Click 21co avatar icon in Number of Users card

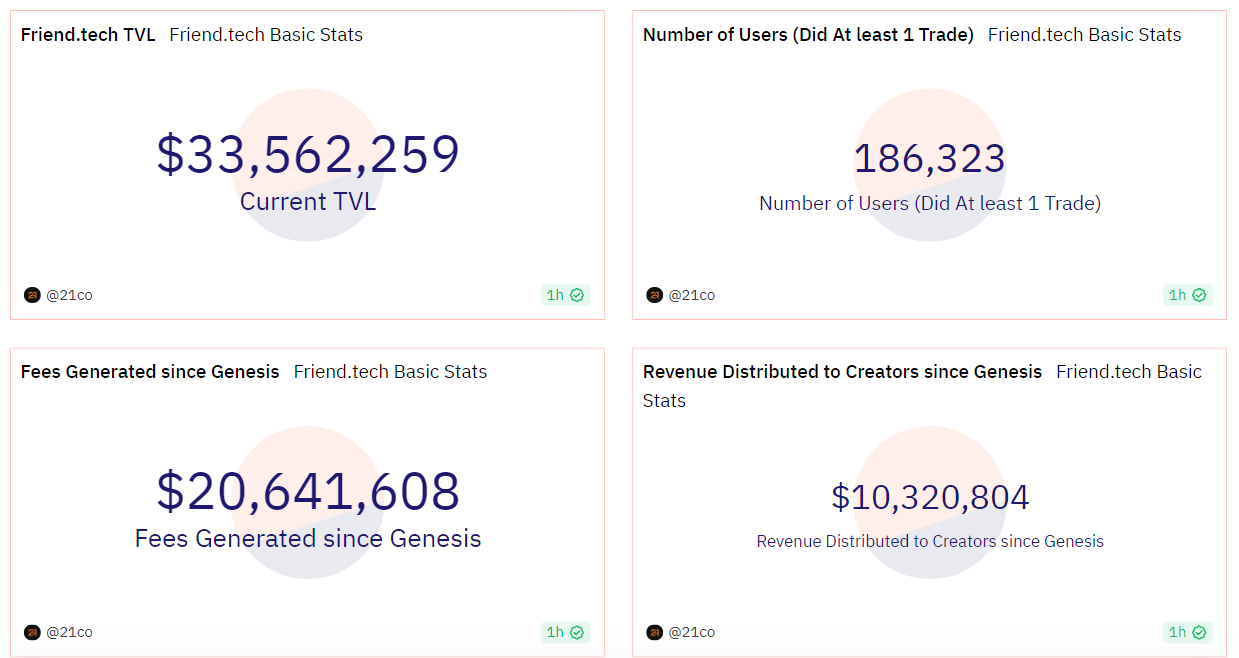[x=654, y=295]
